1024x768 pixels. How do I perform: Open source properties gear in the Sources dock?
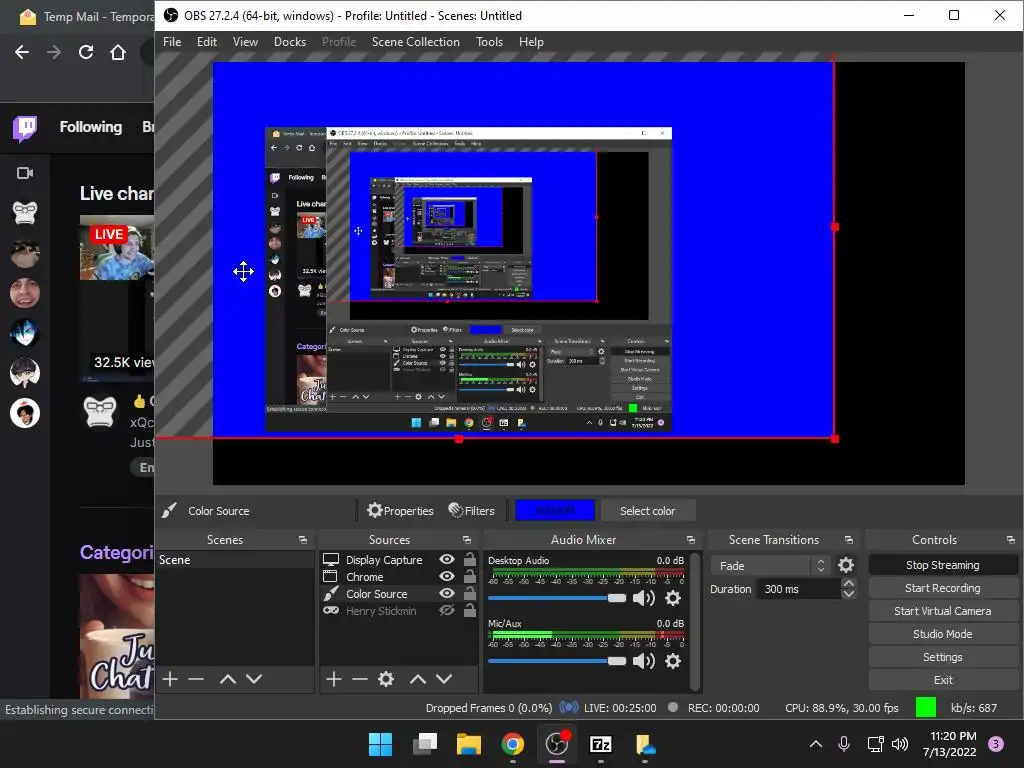coord(386,679)
